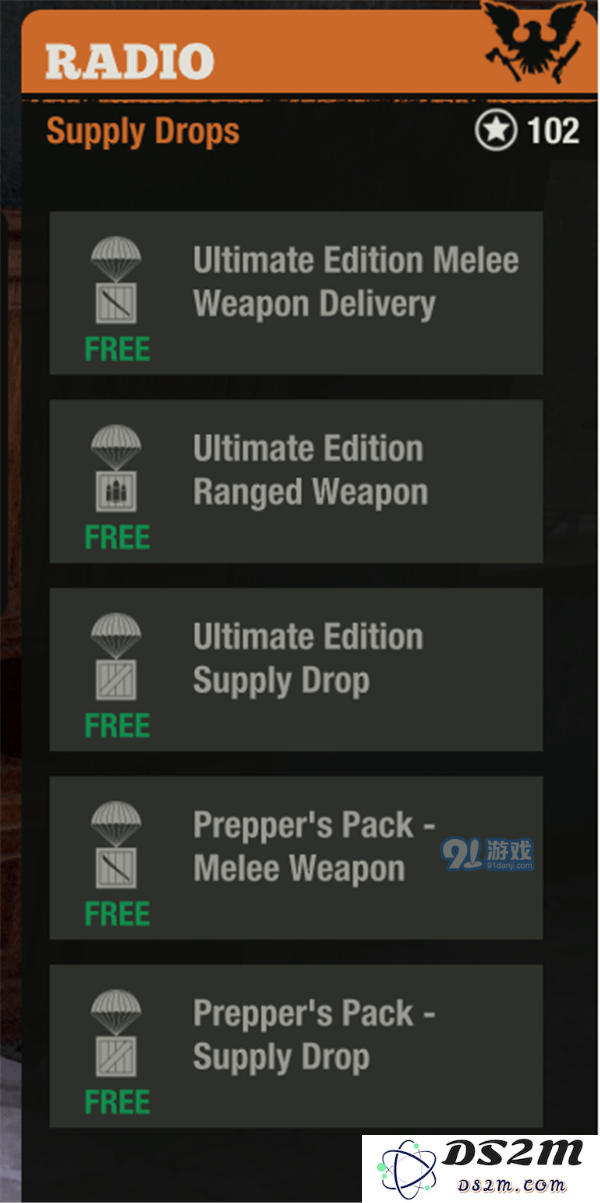This screenshot has height=1203, width=600.
Task: Click the Prepper's Pack Melee Weapon crate icon
Action: [x=117, y=846]
